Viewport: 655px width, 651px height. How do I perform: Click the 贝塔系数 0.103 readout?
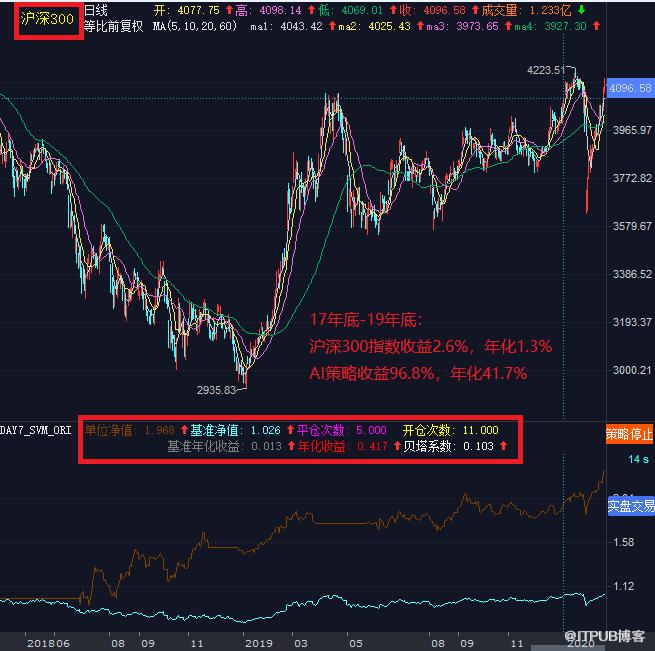[448, 446]
